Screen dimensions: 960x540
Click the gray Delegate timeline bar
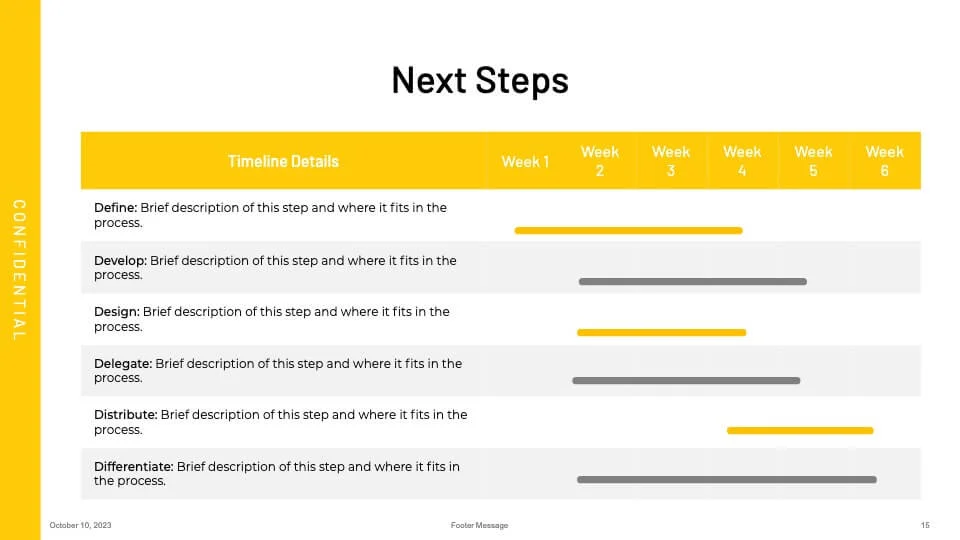pyautogui.click(x=686, y=380)
